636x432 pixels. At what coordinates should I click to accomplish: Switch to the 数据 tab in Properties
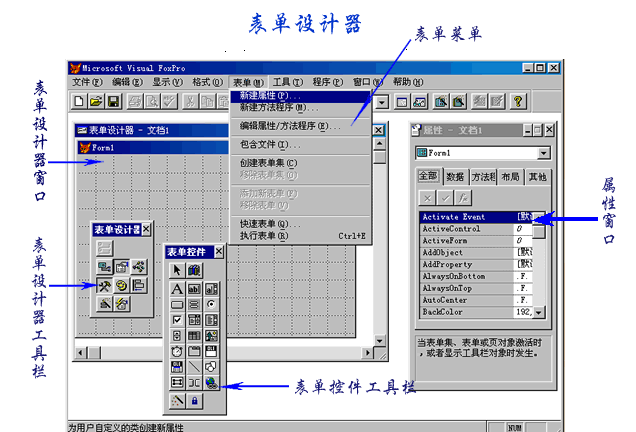pyautogui.click(x=455, y=177)
